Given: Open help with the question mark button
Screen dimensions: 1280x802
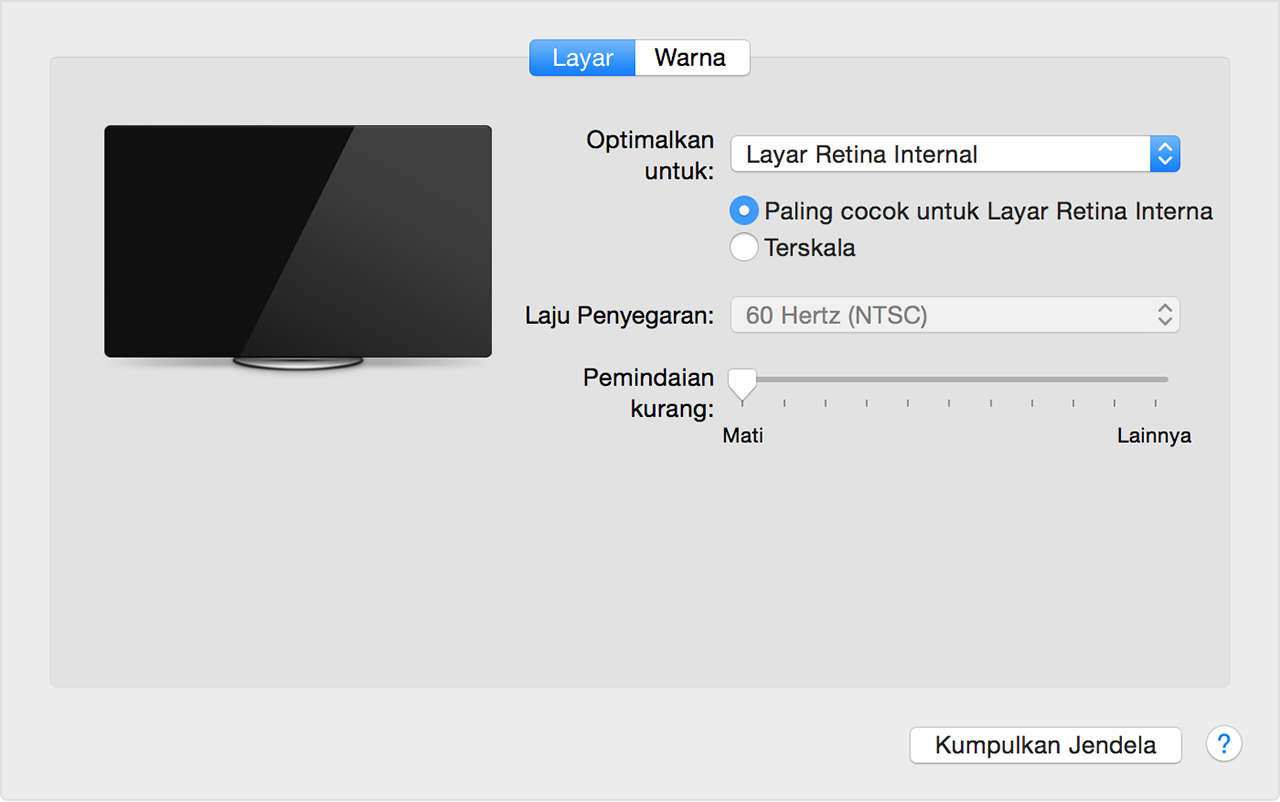Looking at the screenshot, I should (x=1224, y=744).
